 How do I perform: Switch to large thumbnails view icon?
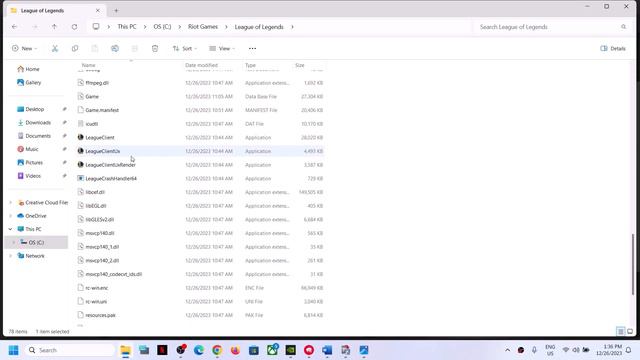point(630,331)
